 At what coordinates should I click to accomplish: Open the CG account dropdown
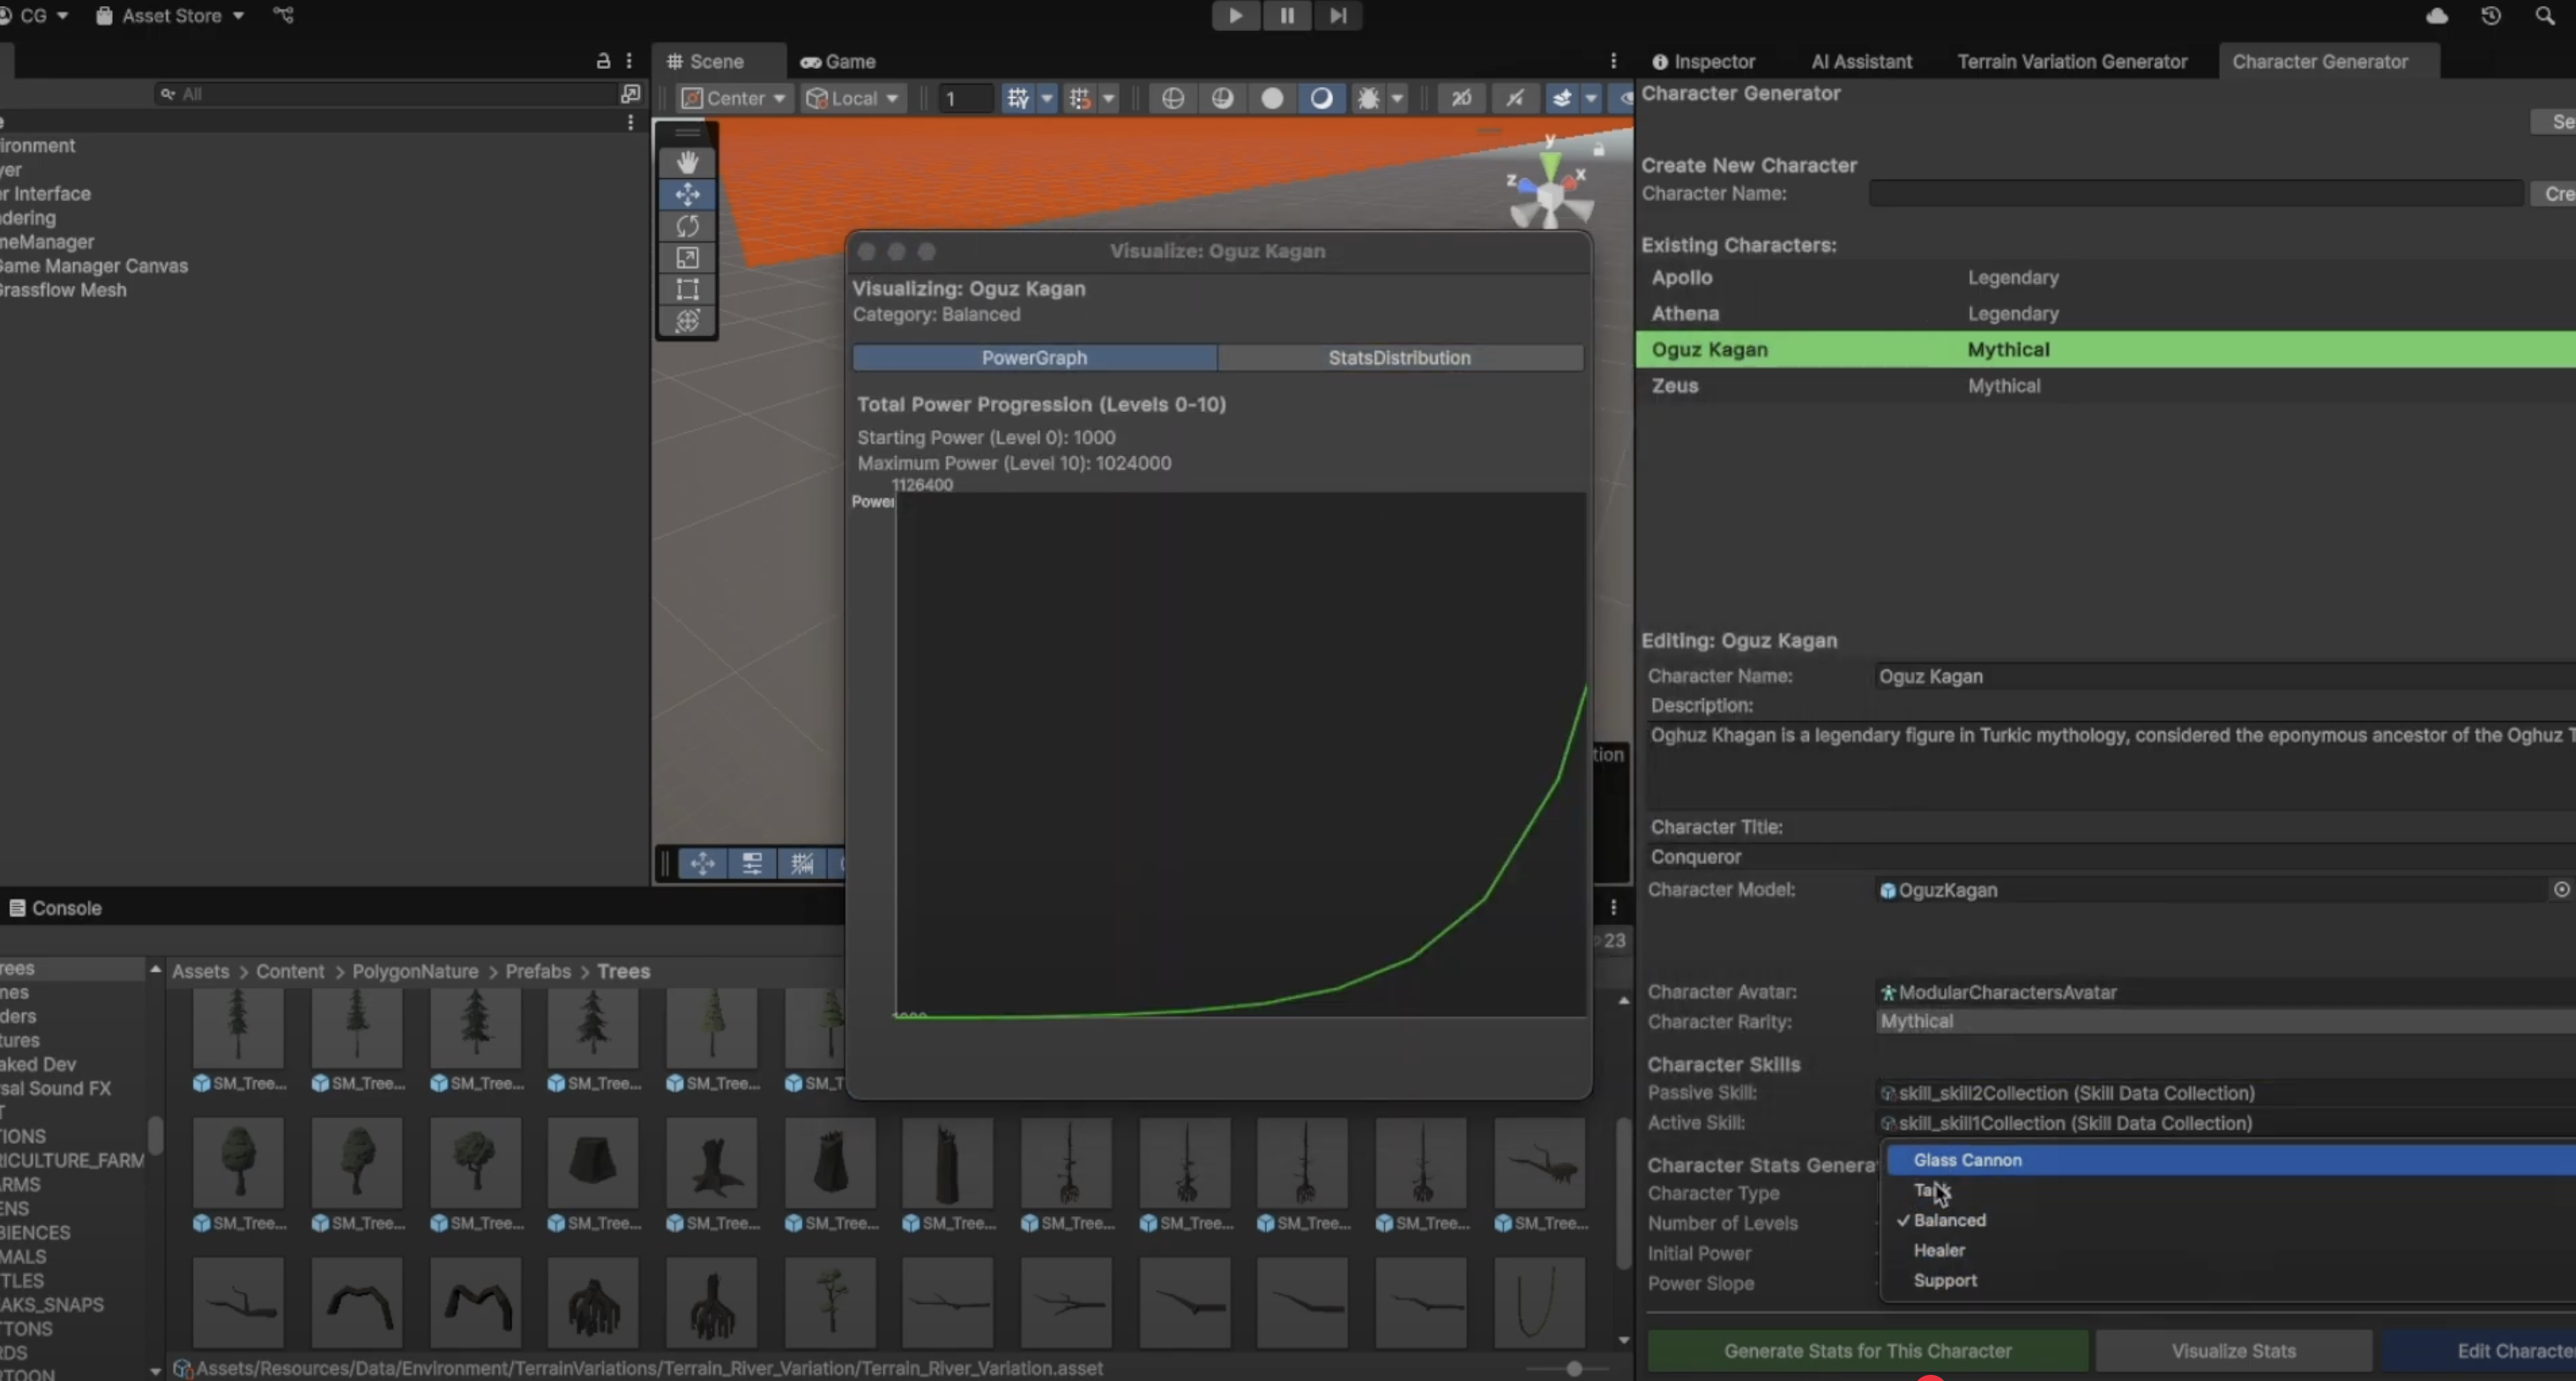coord(36,15)
